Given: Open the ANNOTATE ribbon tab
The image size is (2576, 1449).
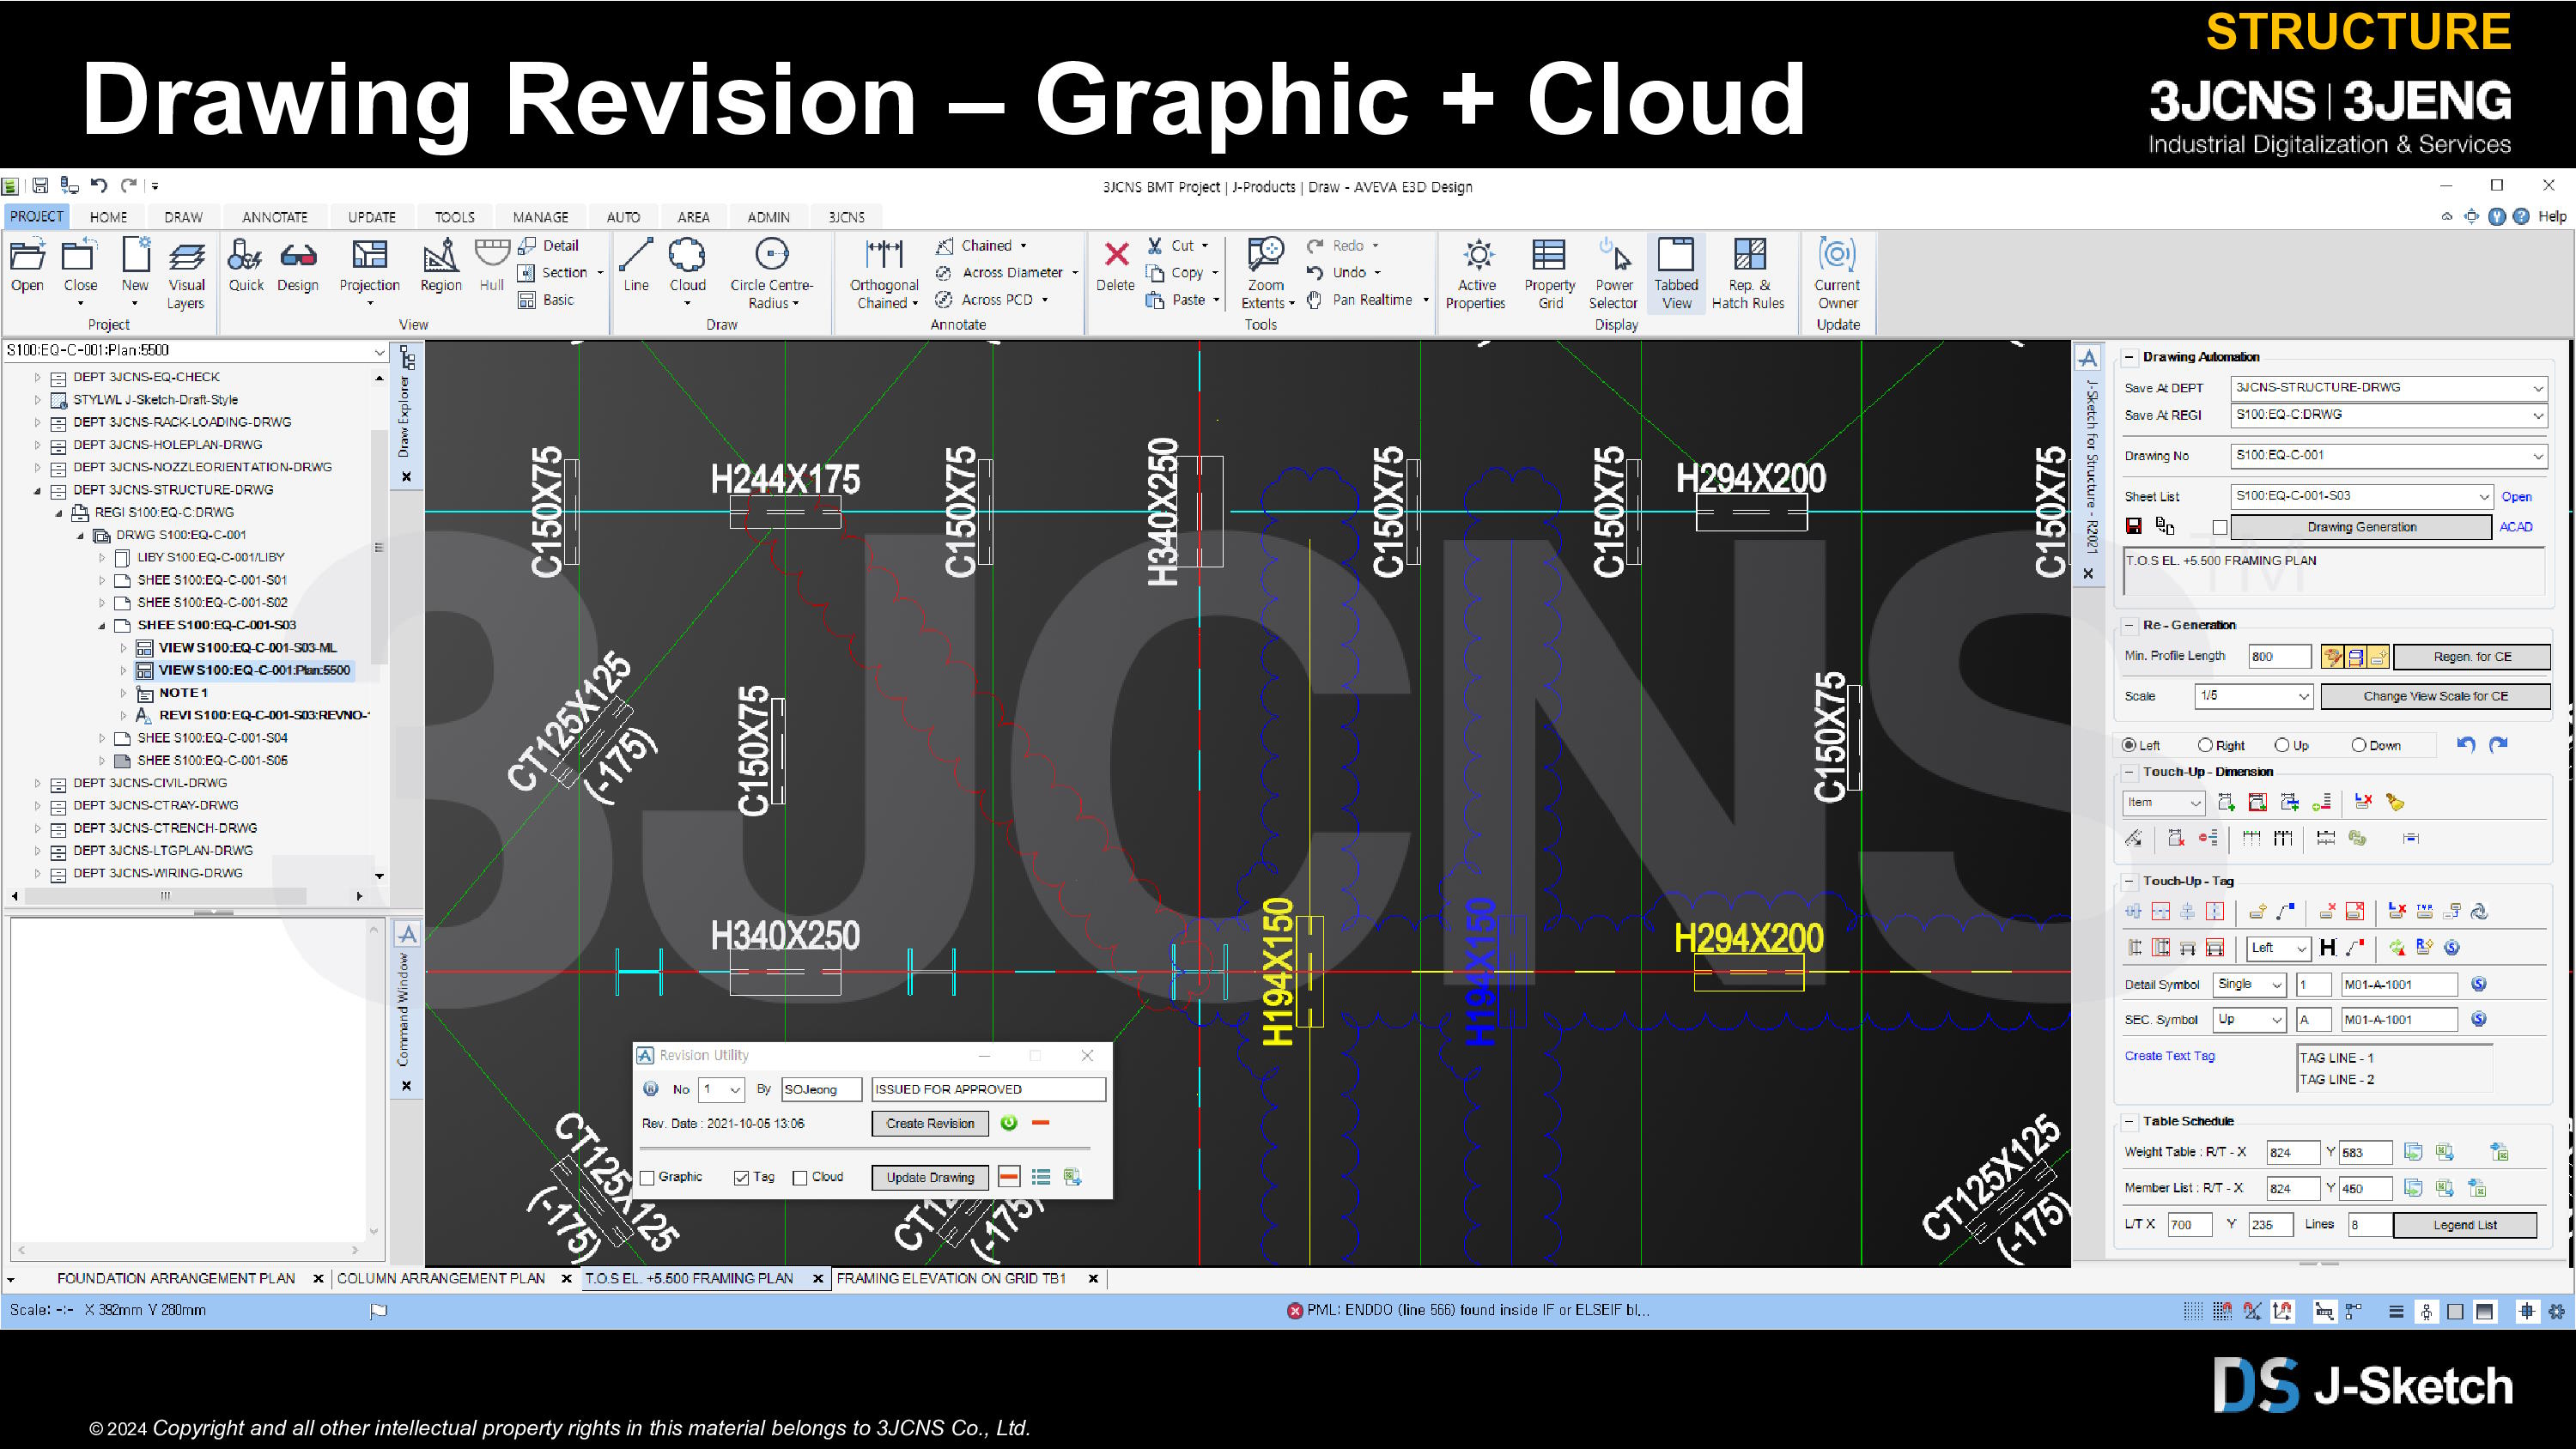Looking at the screenshot, I should 274,217.
